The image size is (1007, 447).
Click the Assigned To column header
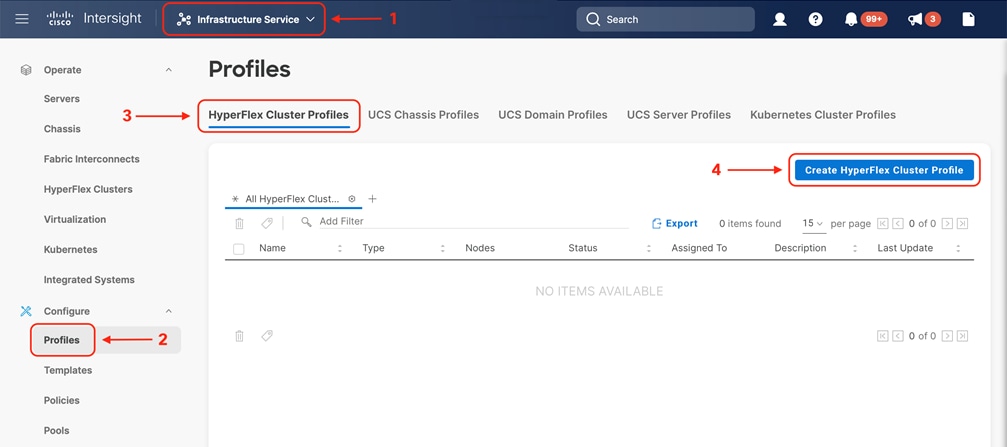699,248
